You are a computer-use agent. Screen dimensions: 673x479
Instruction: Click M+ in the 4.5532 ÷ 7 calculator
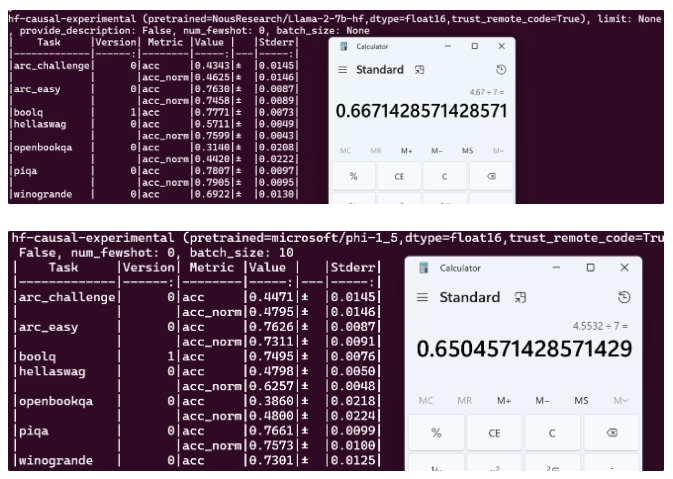tap(504, 400)
